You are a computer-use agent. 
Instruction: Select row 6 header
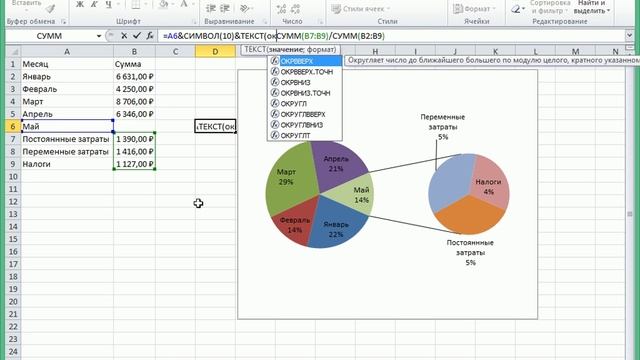coord(13,127)
